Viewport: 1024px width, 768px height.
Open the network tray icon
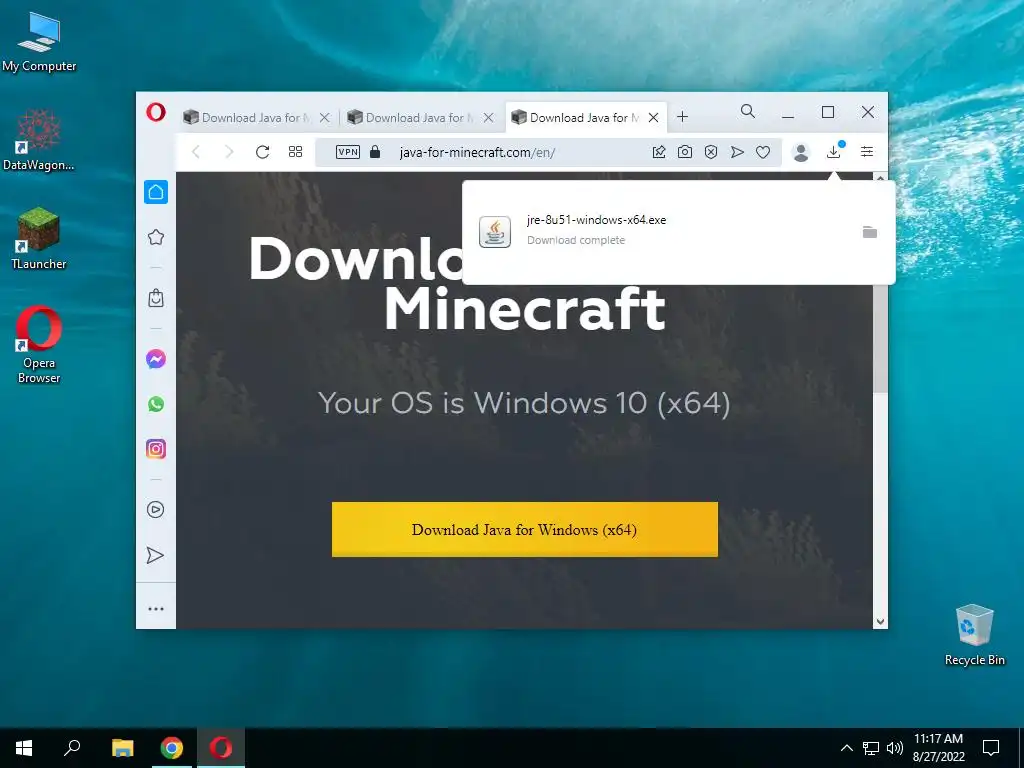(871, 748)
